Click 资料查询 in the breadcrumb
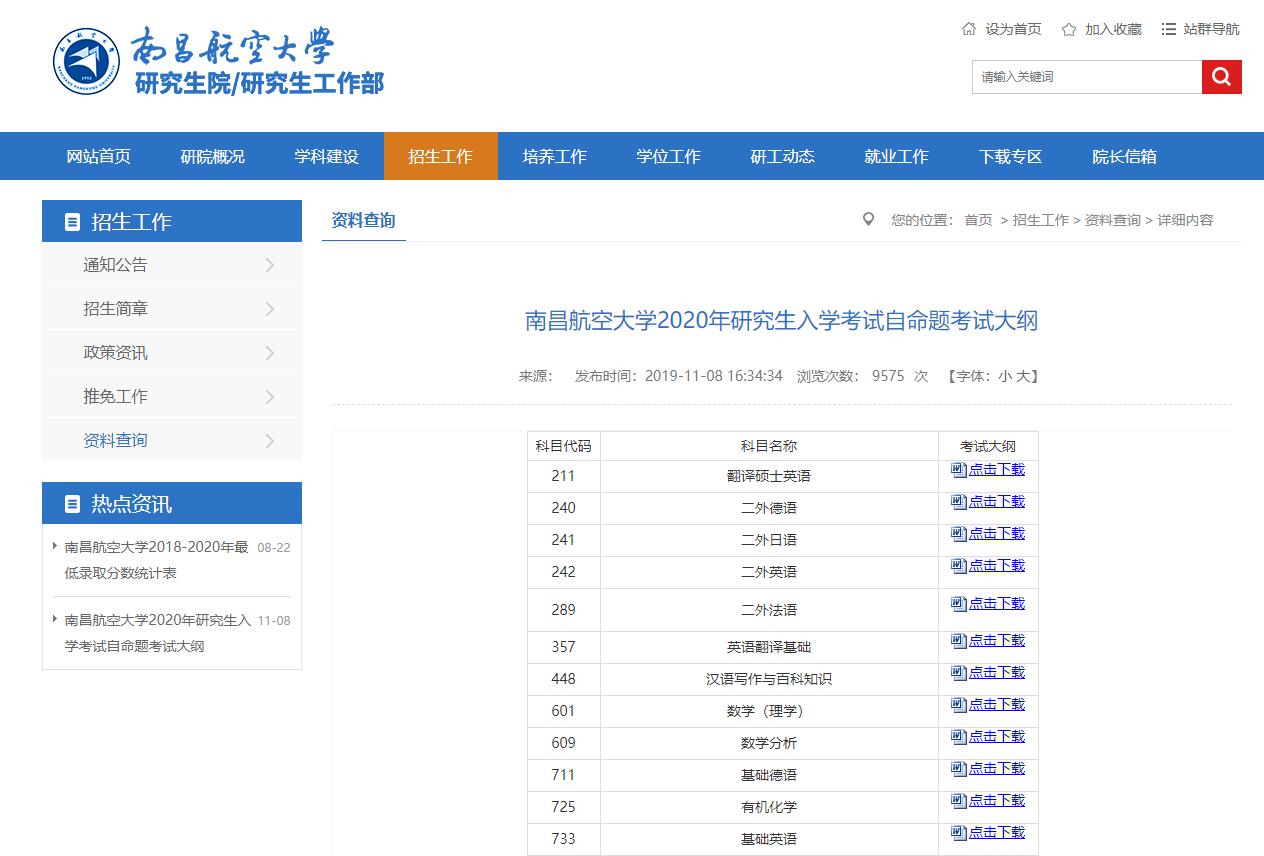1264x856 pixels. (1113, 220)
